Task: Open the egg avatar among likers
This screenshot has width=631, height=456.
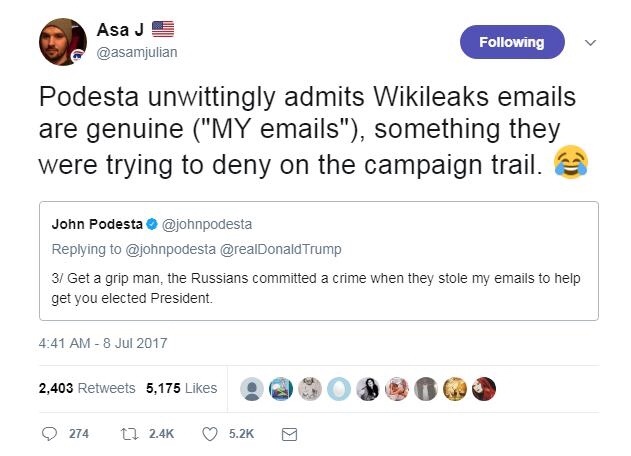Action: coord(339,387)
